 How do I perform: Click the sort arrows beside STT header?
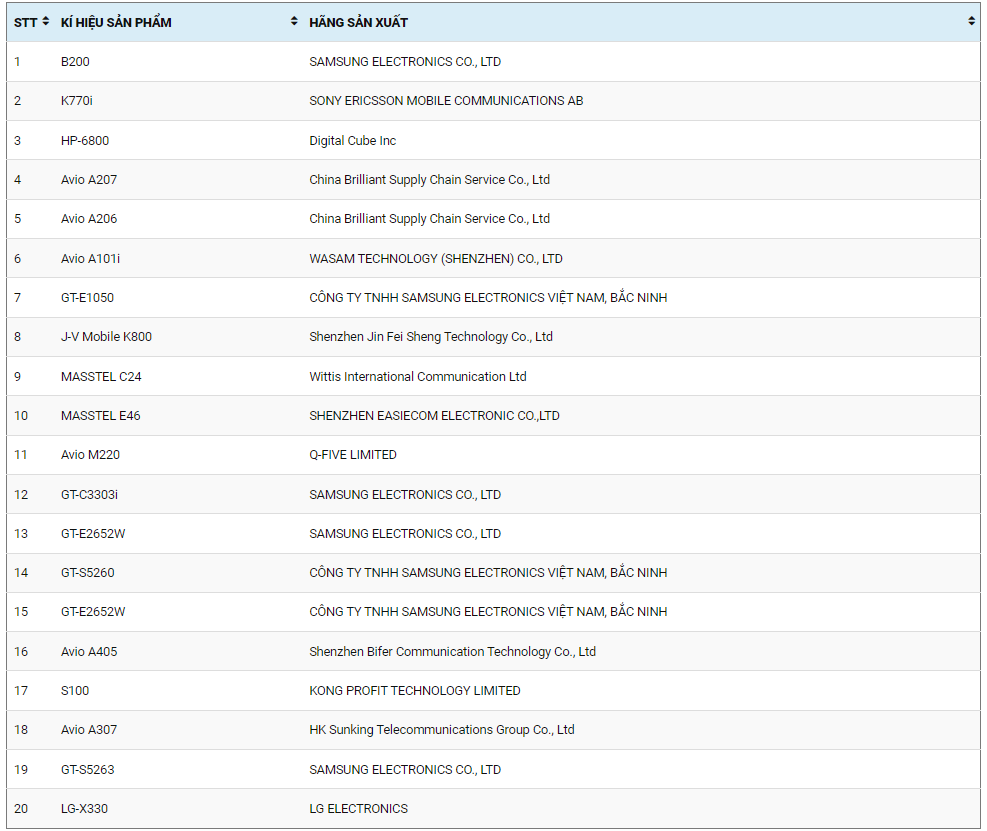pyautogui.click(x=46, y=21)
